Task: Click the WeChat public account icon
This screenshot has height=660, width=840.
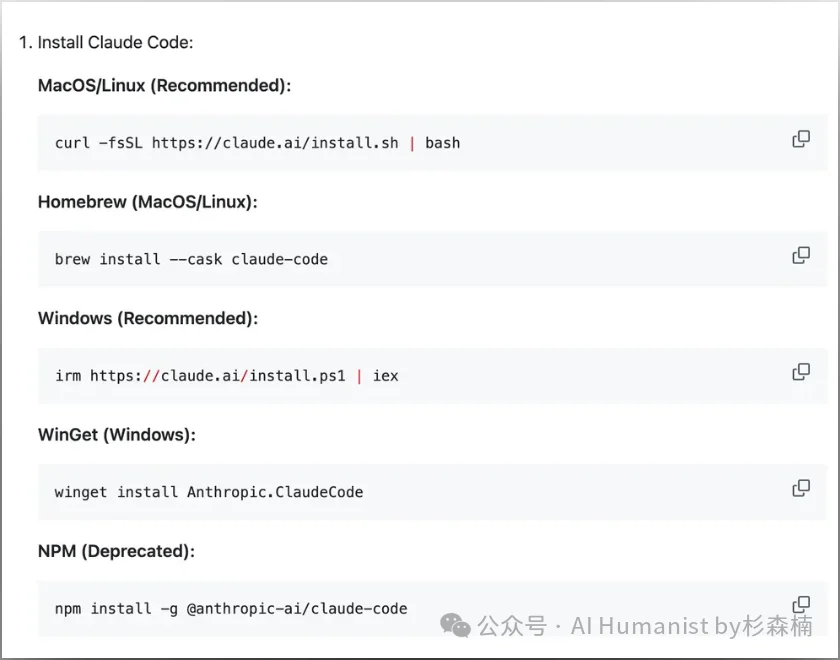Action: coord(455,627)
